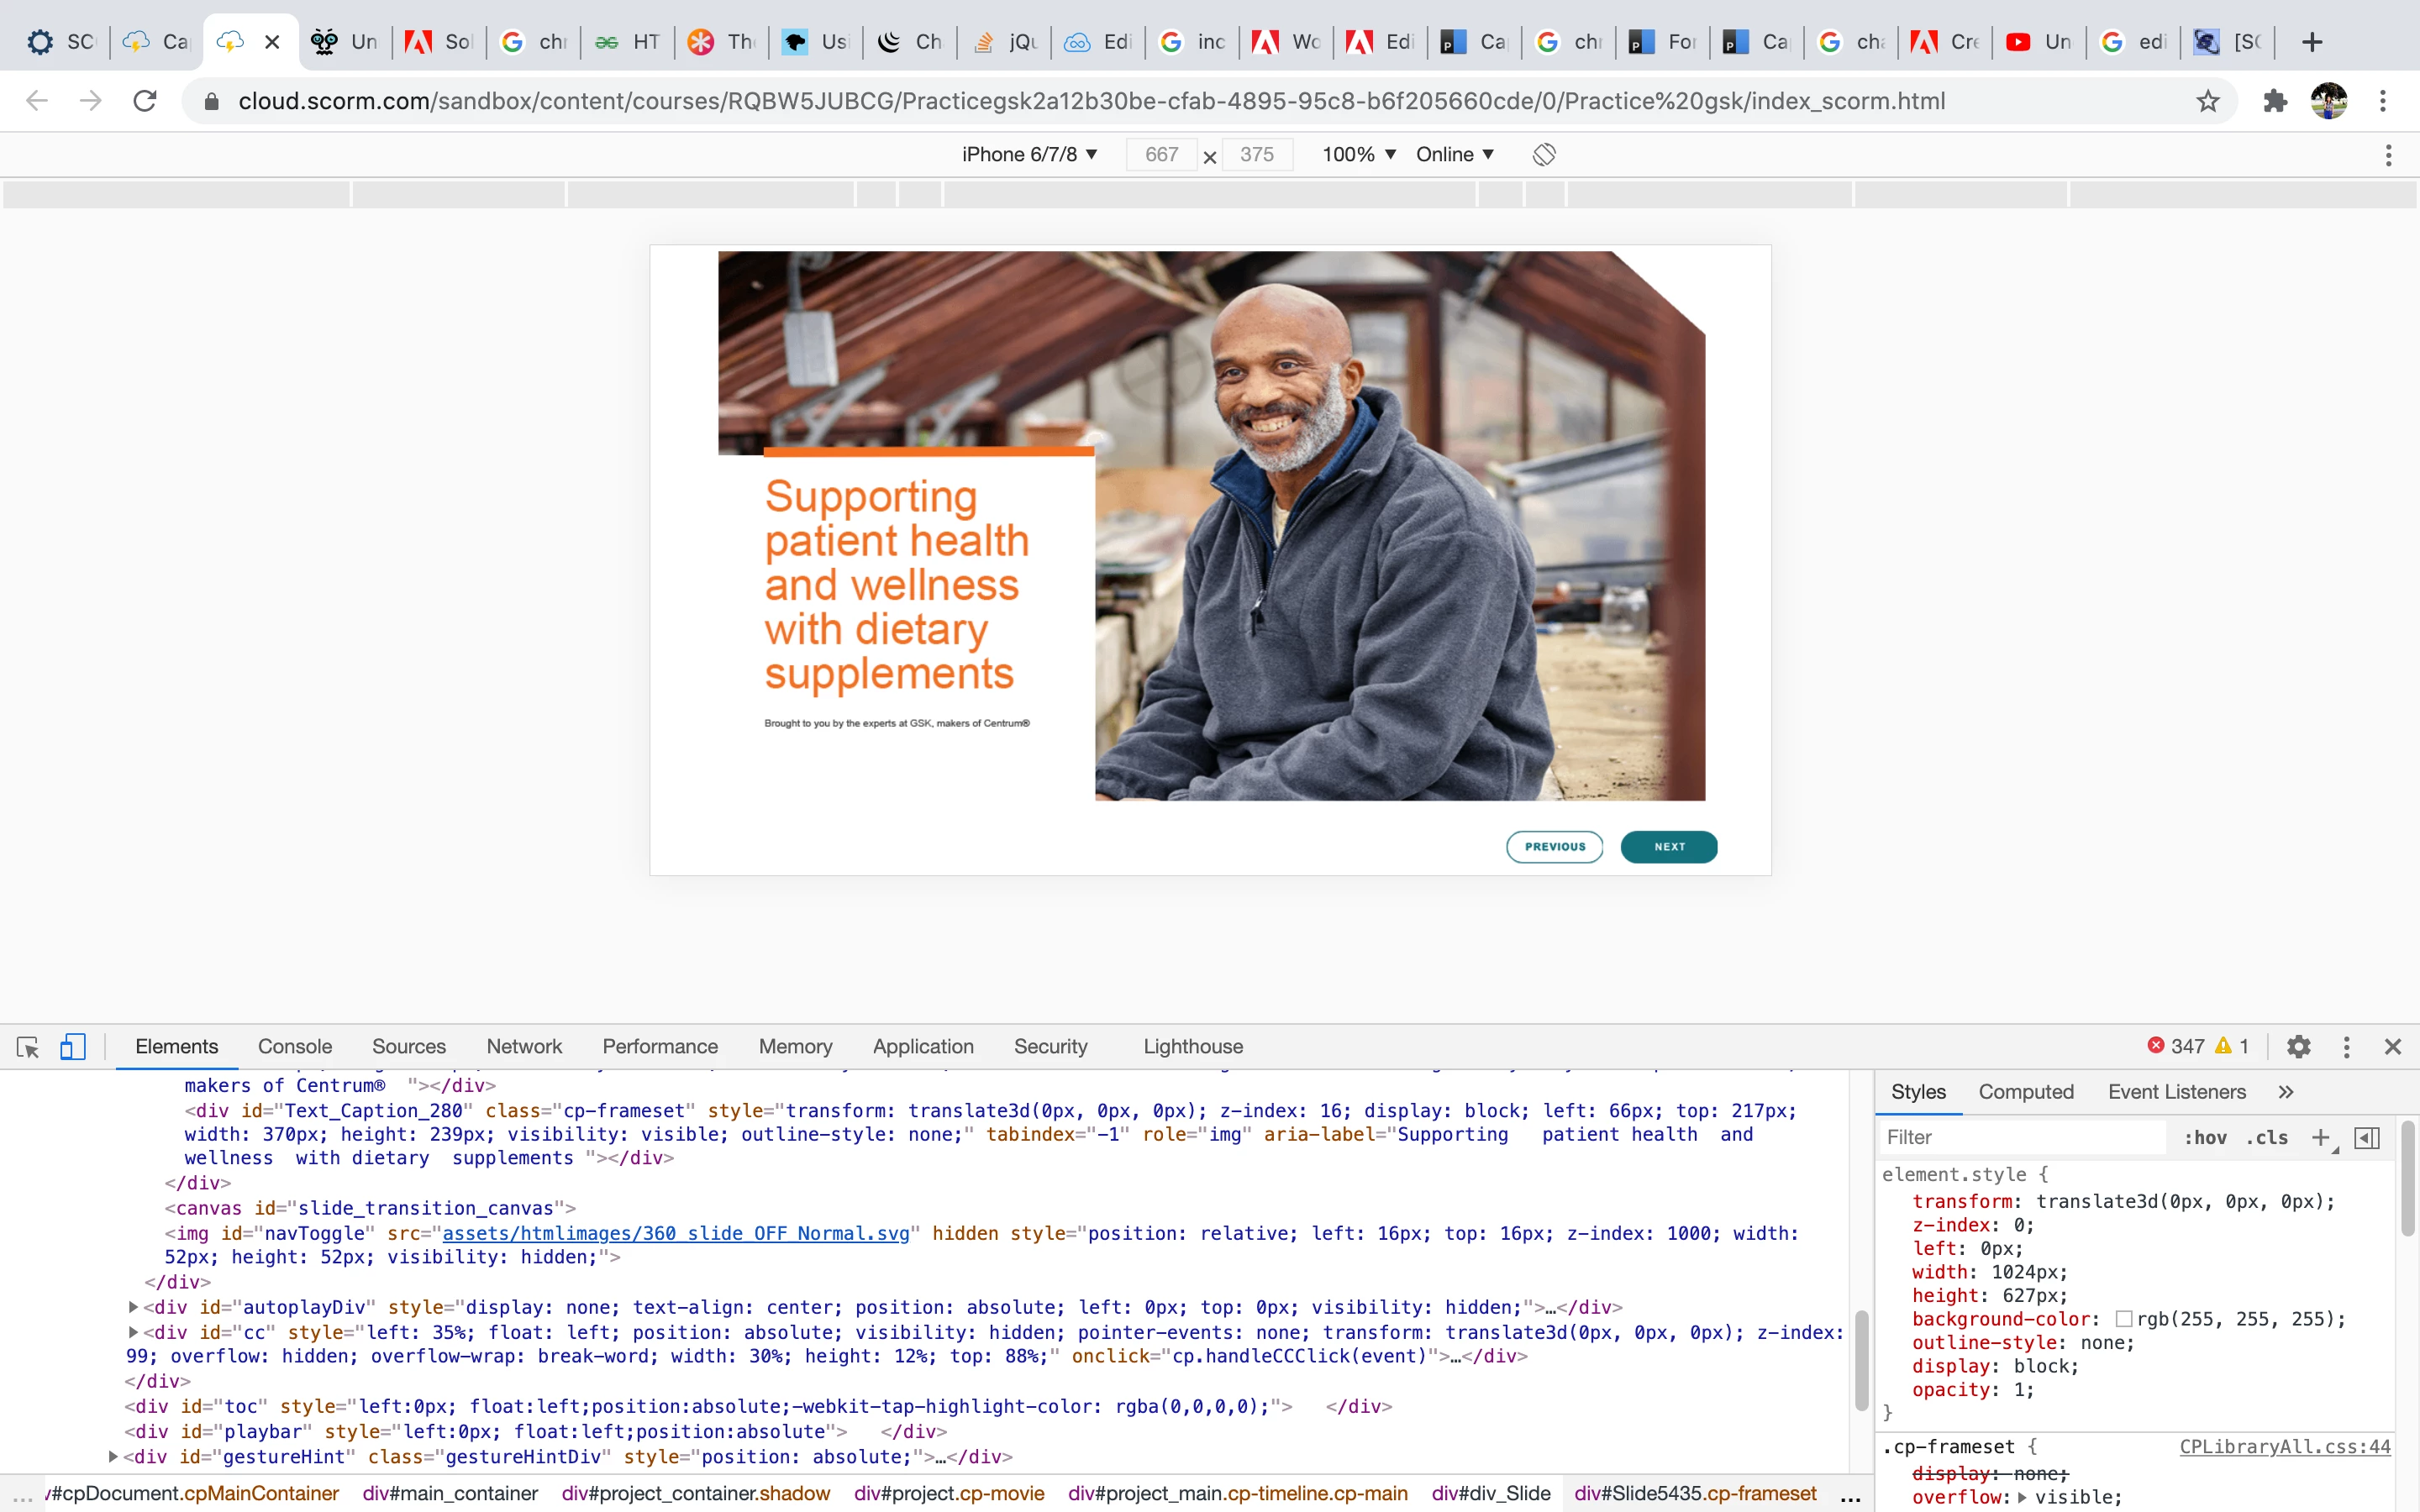The width and height of the screenshot is (2420, 1512).
Task: Open the Computed styles tab
Action: pyautogui.click(x=2025, y=1092)
